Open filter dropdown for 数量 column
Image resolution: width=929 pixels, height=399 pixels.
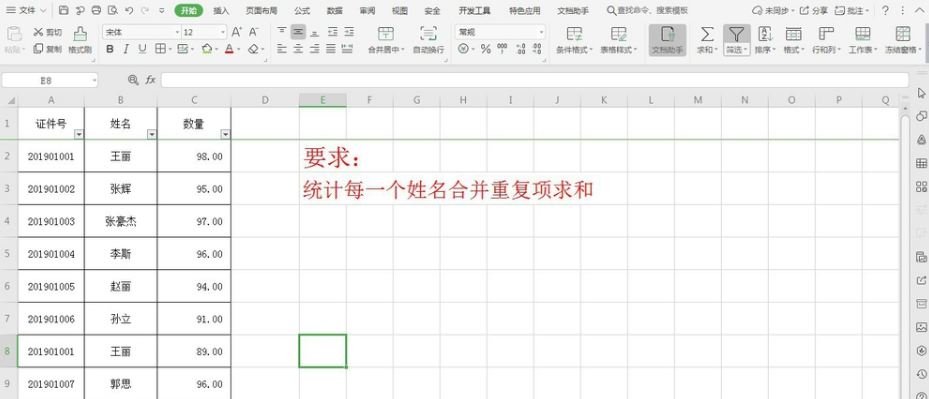225,135
